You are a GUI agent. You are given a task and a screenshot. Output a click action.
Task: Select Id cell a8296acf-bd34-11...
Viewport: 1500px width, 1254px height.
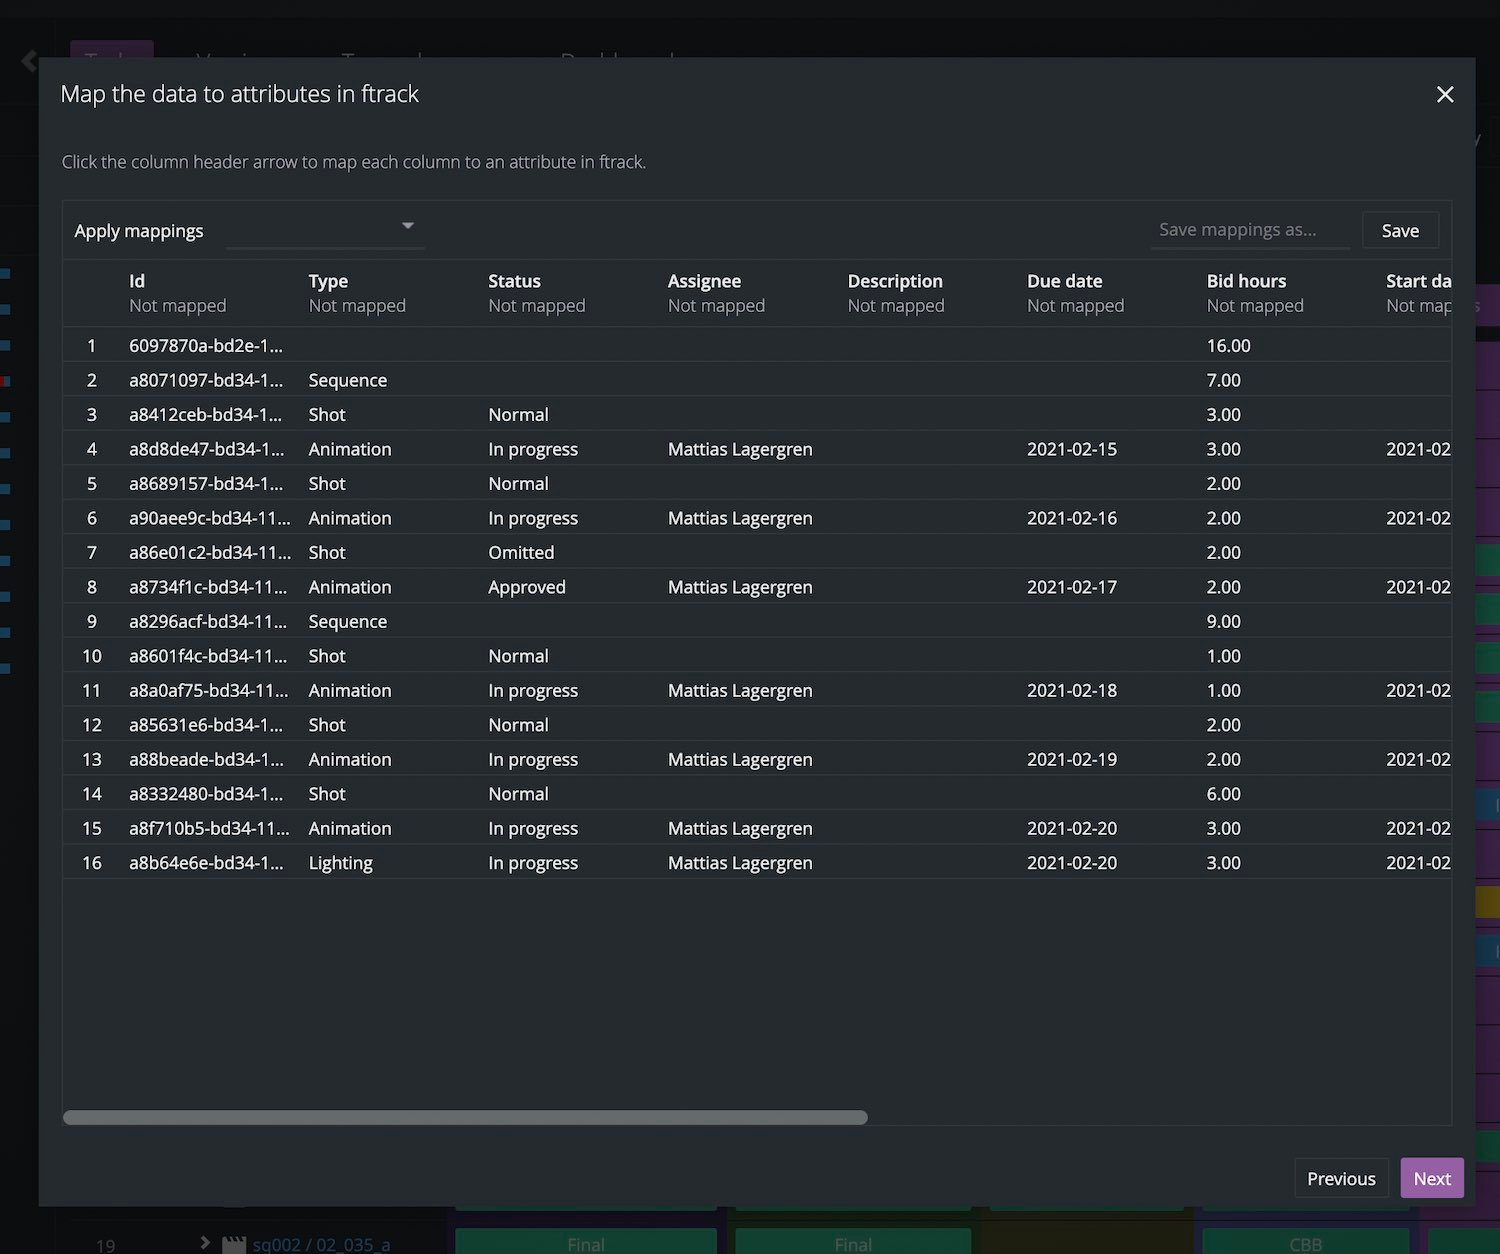208,621
